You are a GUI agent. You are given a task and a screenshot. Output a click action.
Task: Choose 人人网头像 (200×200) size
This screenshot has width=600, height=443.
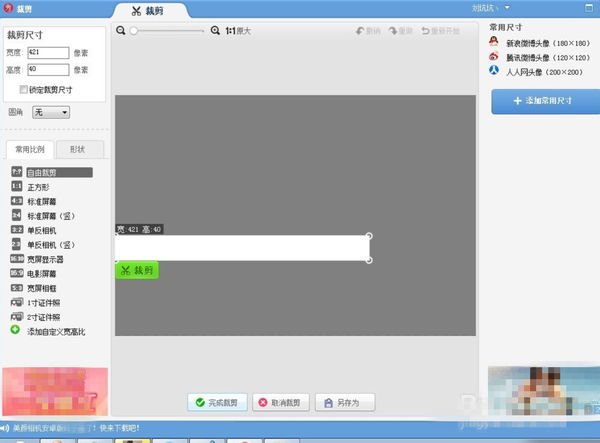[x=536, y=72]
